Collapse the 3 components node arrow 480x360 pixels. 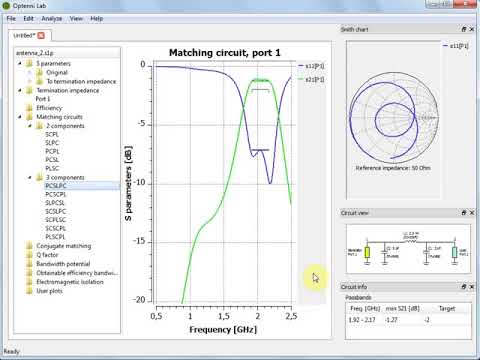(29, 177)
